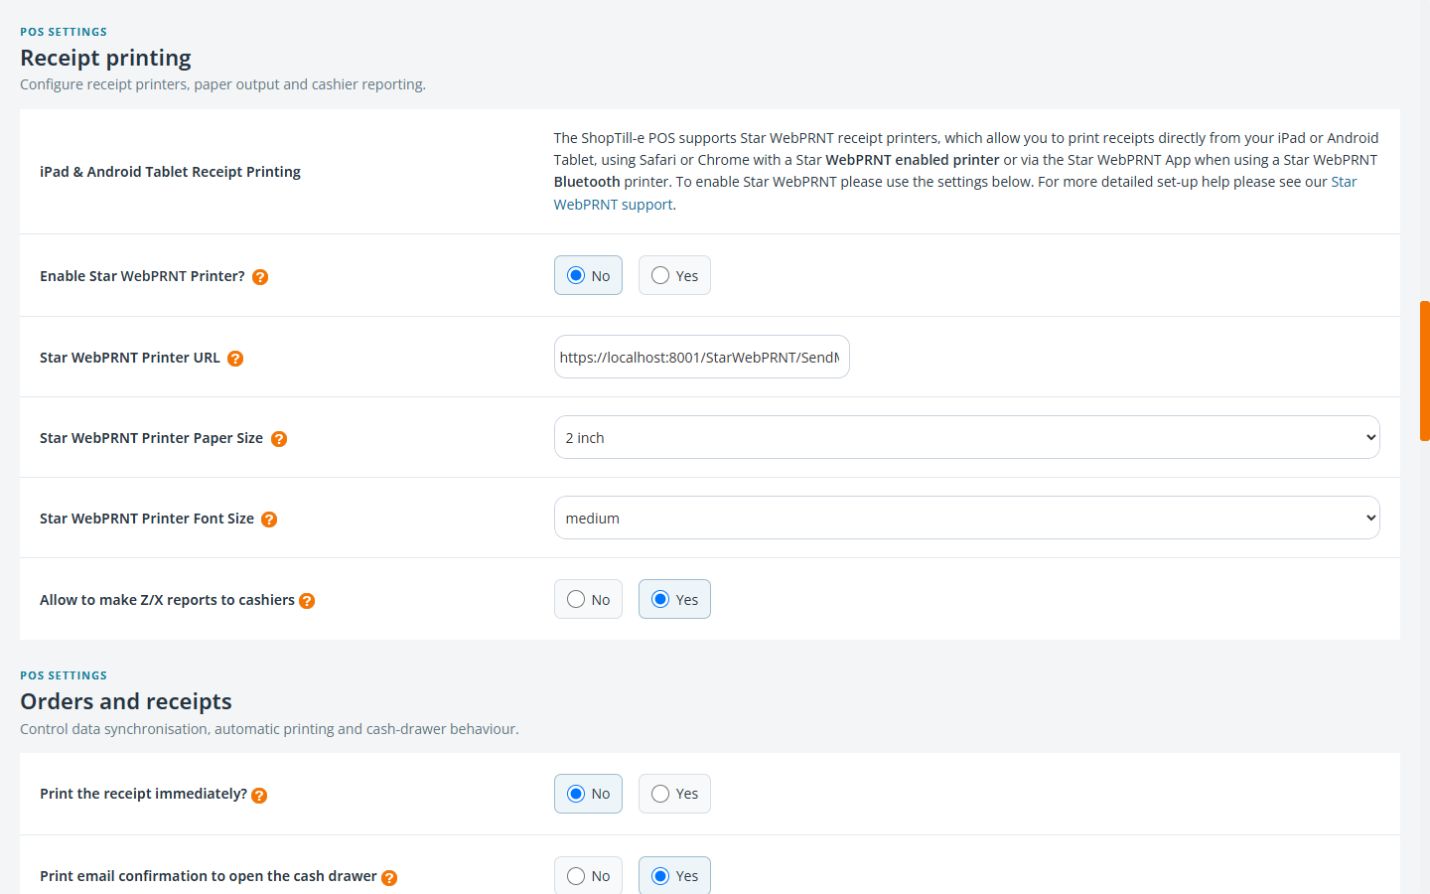Choose Yes for Z/X reports to cashiers
Viewport: 1430px width, 894px height.
[674, 600]
